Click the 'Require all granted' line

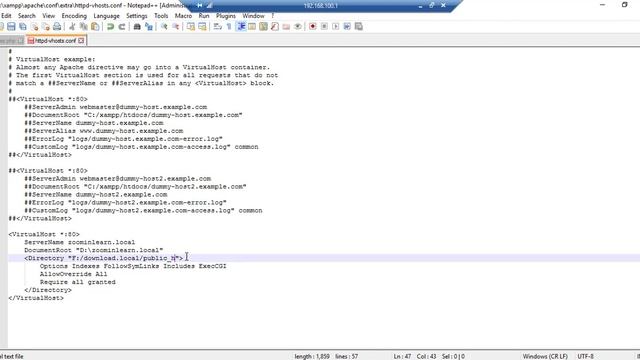point(78,282)
